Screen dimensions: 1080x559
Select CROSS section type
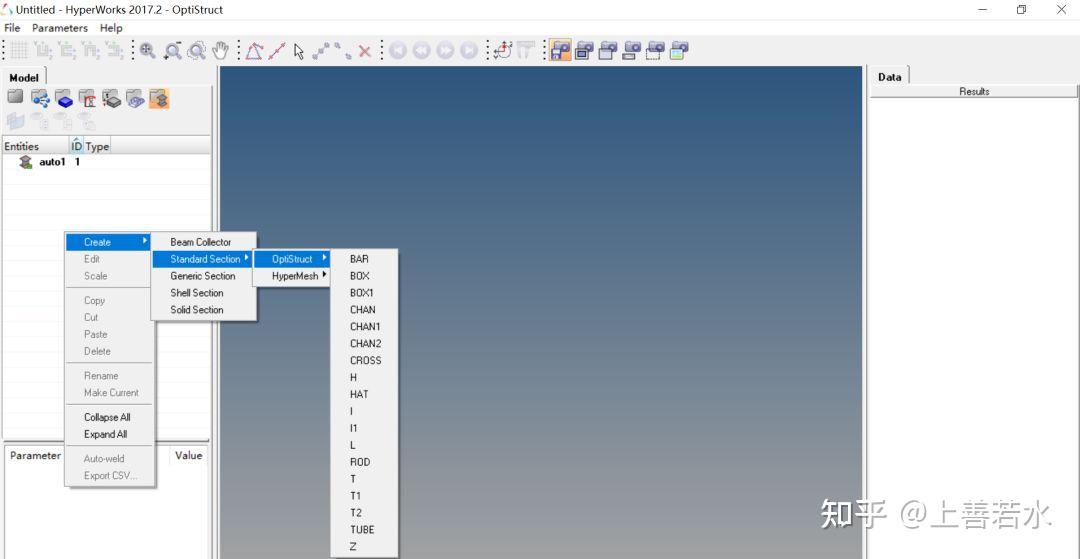(x=364, y=360)
